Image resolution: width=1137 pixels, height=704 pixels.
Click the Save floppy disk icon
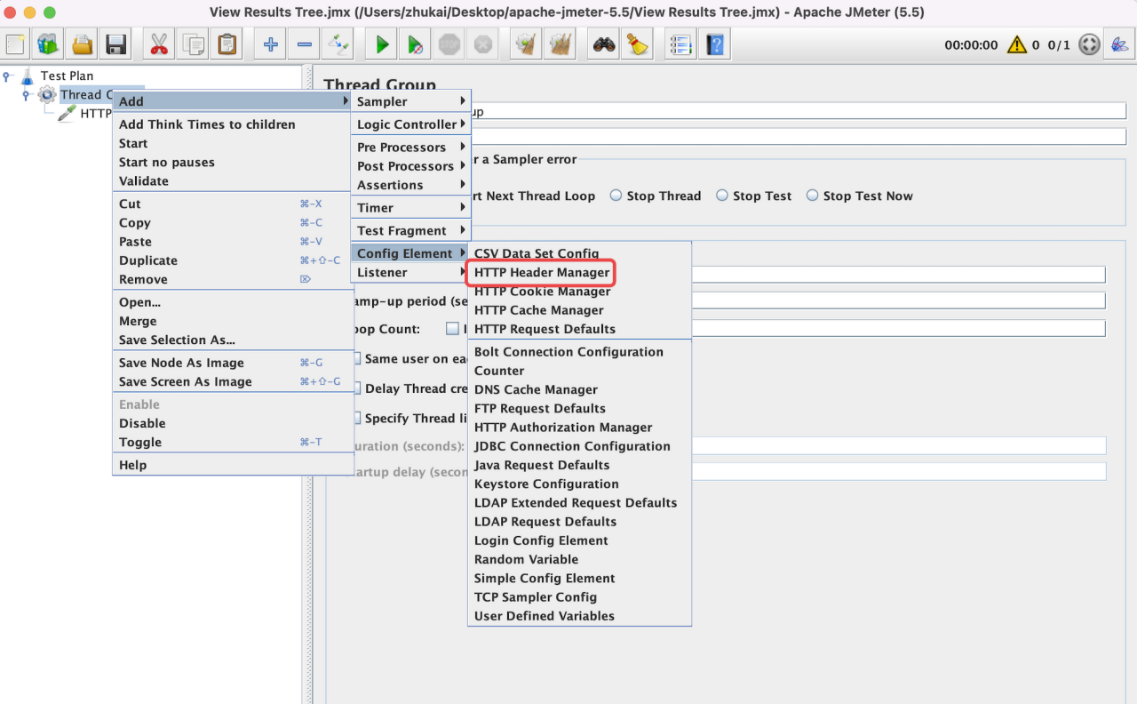[x=116, y=45]
